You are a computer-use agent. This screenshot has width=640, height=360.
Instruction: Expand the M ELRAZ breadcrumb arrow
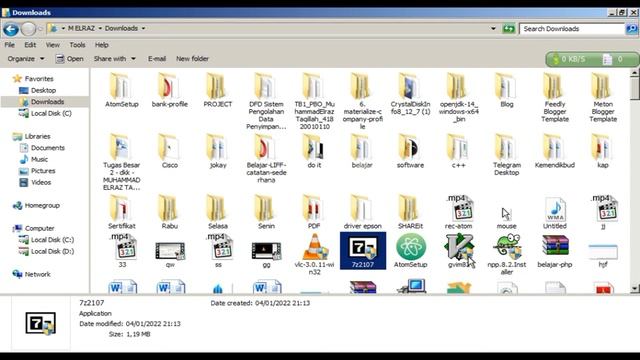coord(100,29)
